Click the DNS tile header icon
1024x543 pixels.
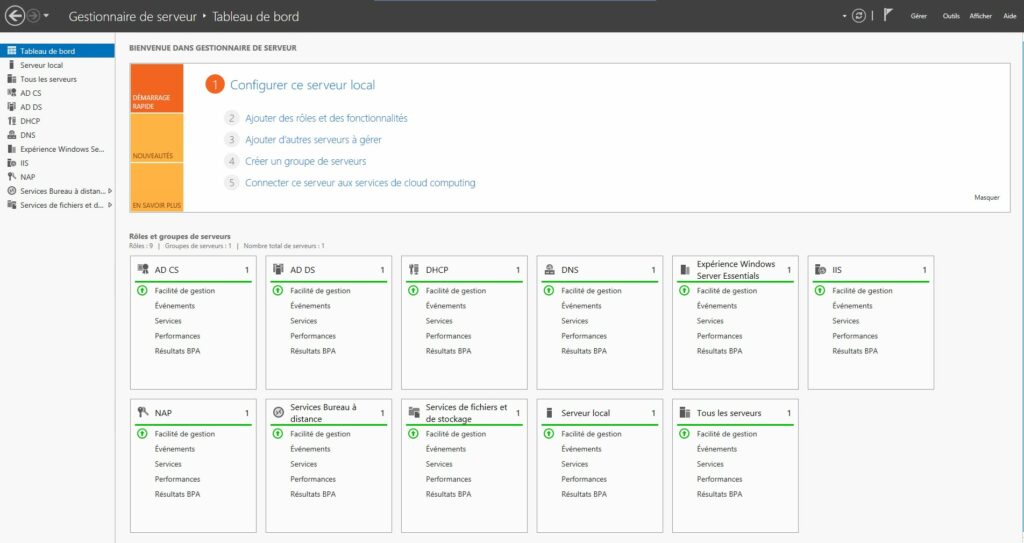click(x=549, y=270)
